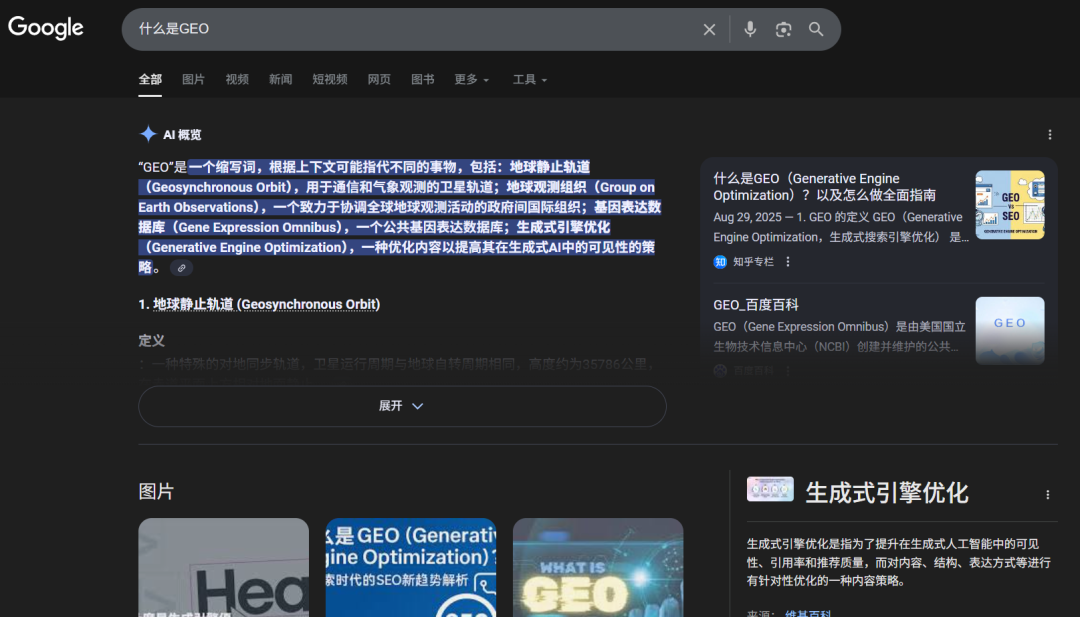Click inside the search input field
Image resolution: width=1080 pixels, height=617 pixels.
400,29
